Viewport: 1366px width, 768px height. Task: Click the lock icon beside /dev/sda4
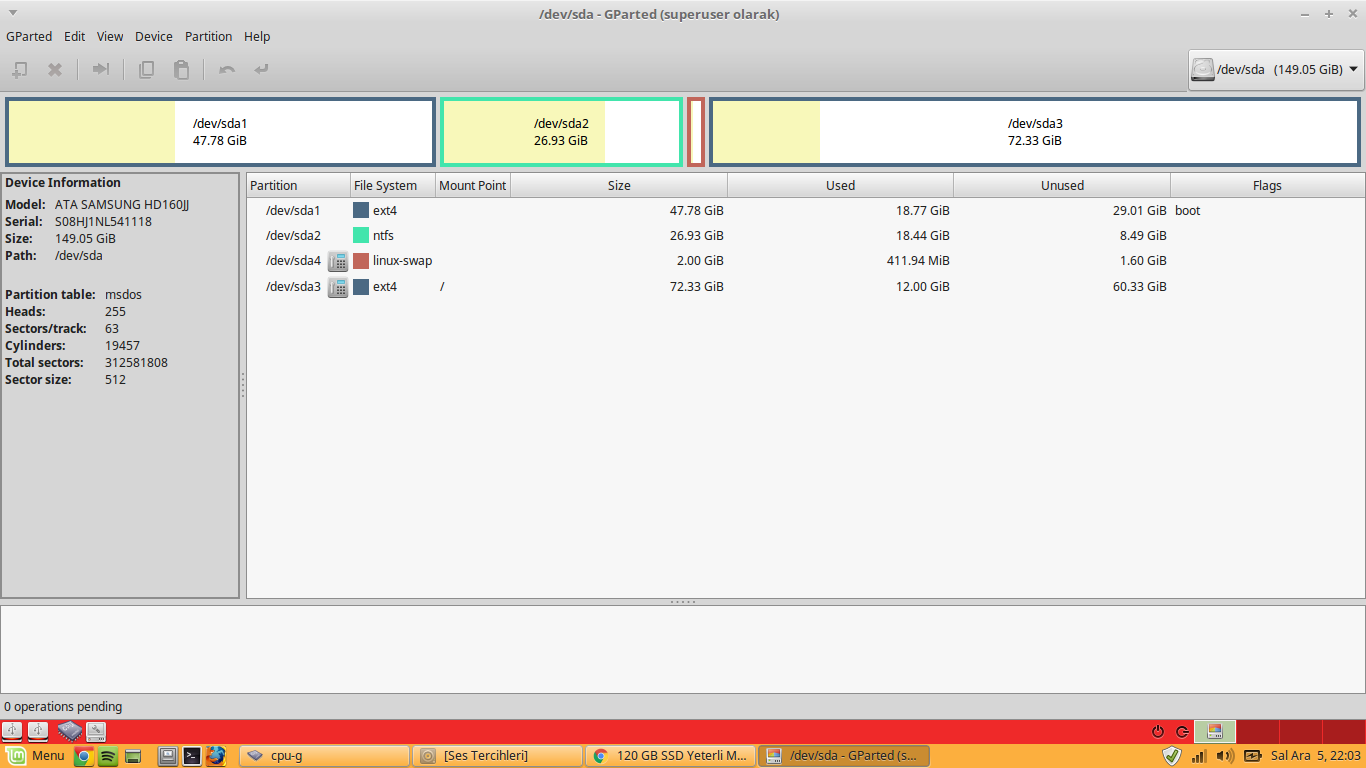tap(338, 261)
